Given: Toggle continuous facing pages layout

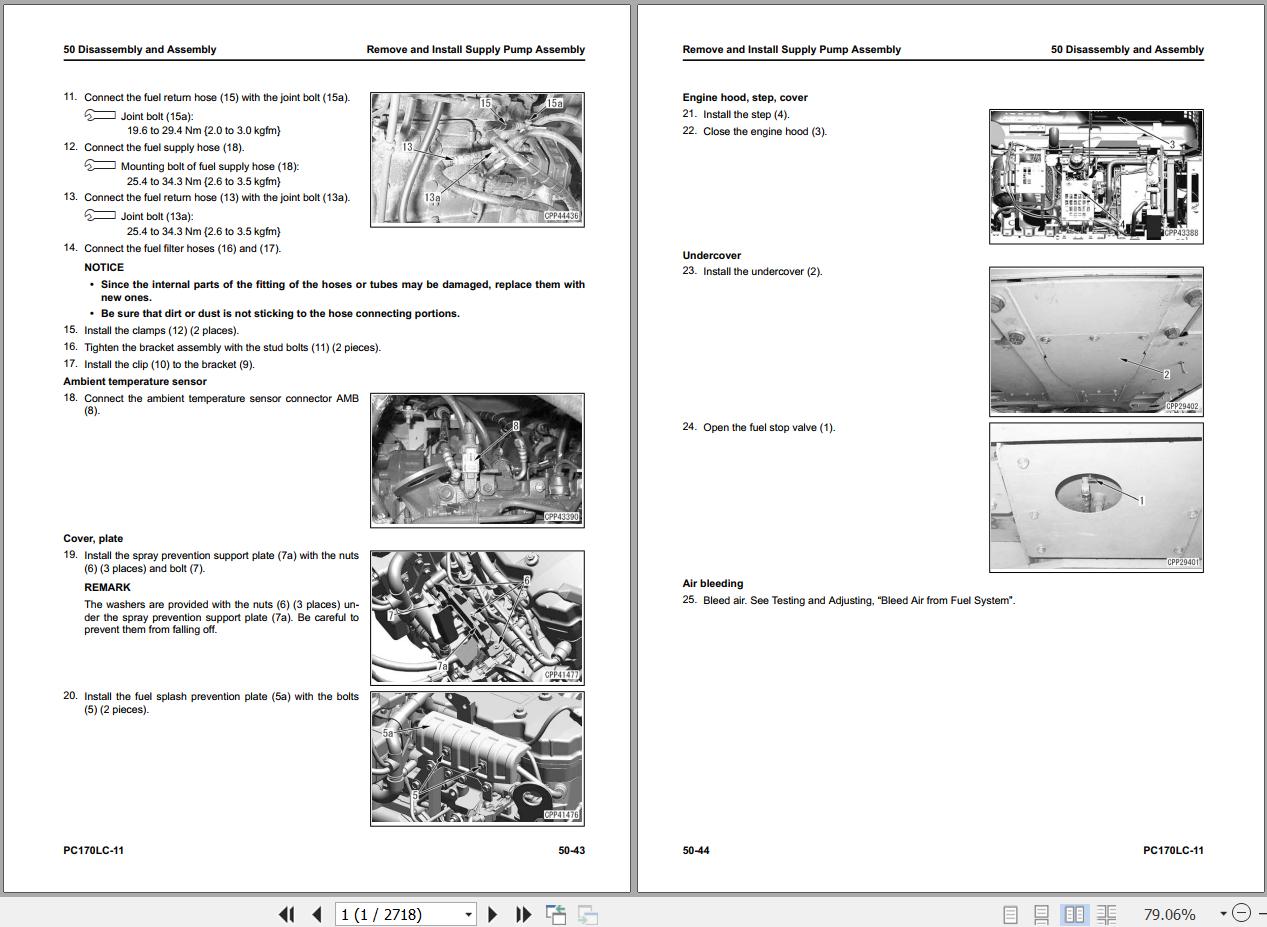Looking at the screenshot, I should [x=1106, y=914].
